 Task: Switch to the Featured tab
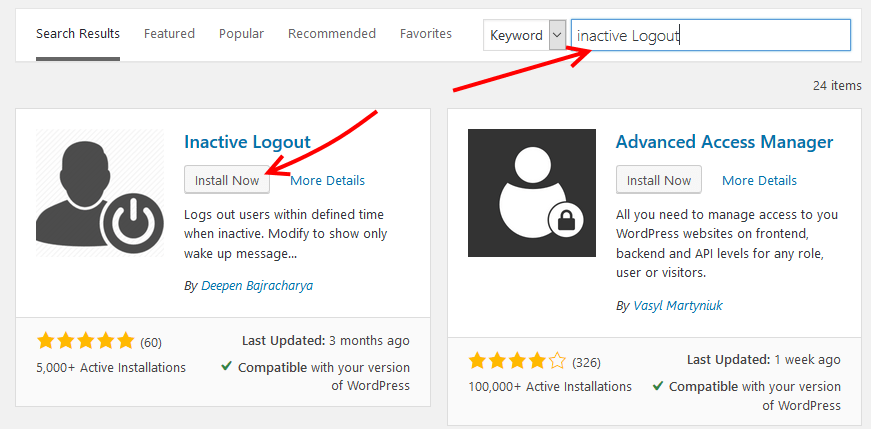pyautogui.click(x=169, y=34)
